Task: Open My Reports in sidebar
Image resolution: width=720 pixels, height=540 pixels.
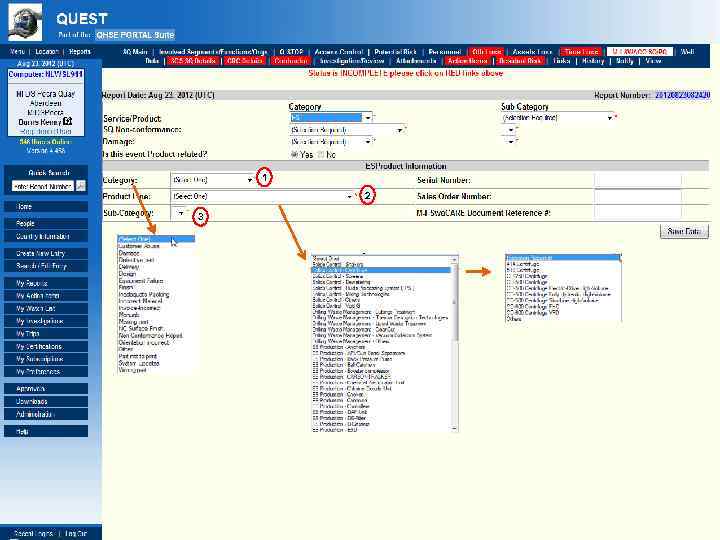Action: coord(46,283)
